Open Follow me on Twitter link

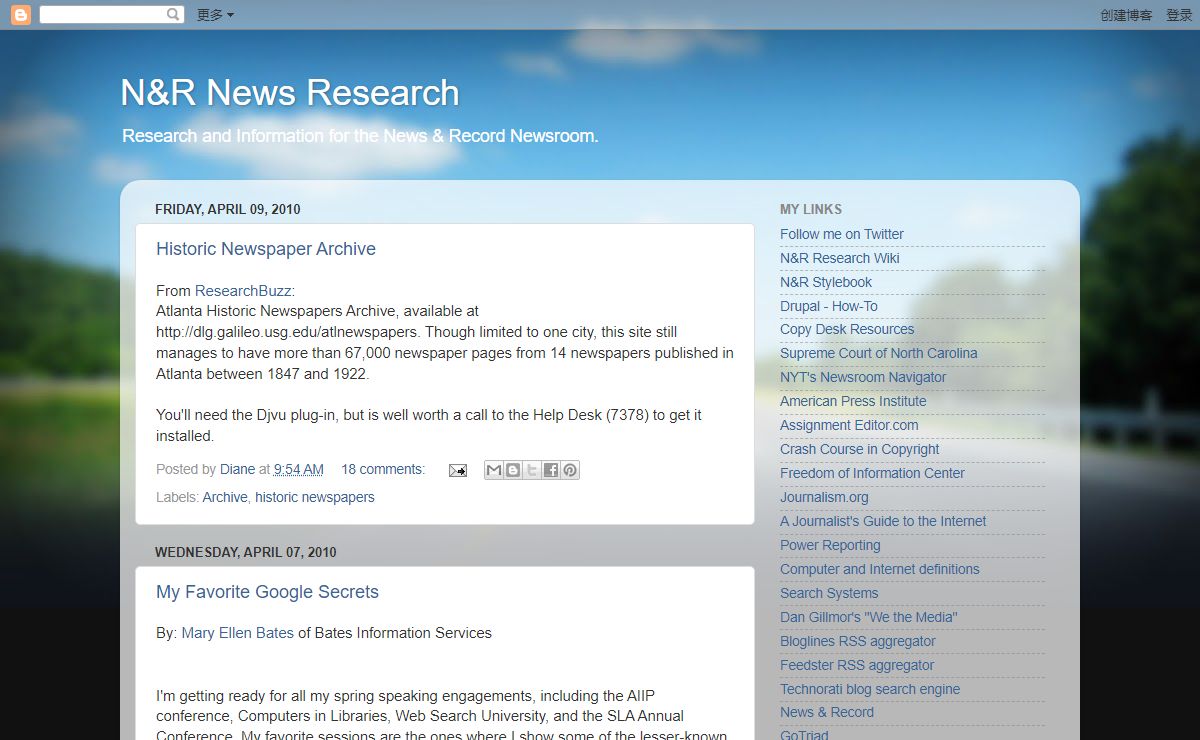(842, 234)
